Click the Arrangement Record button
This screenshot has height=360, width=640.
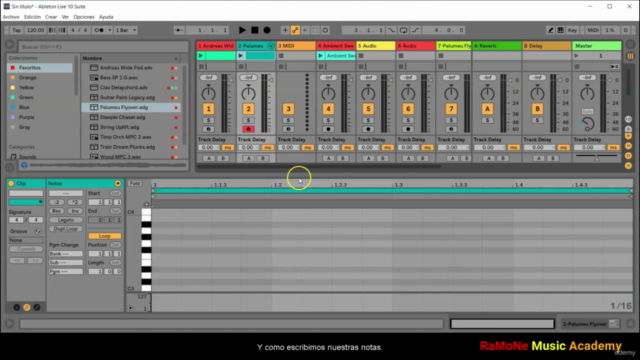(x=267, y=30)
